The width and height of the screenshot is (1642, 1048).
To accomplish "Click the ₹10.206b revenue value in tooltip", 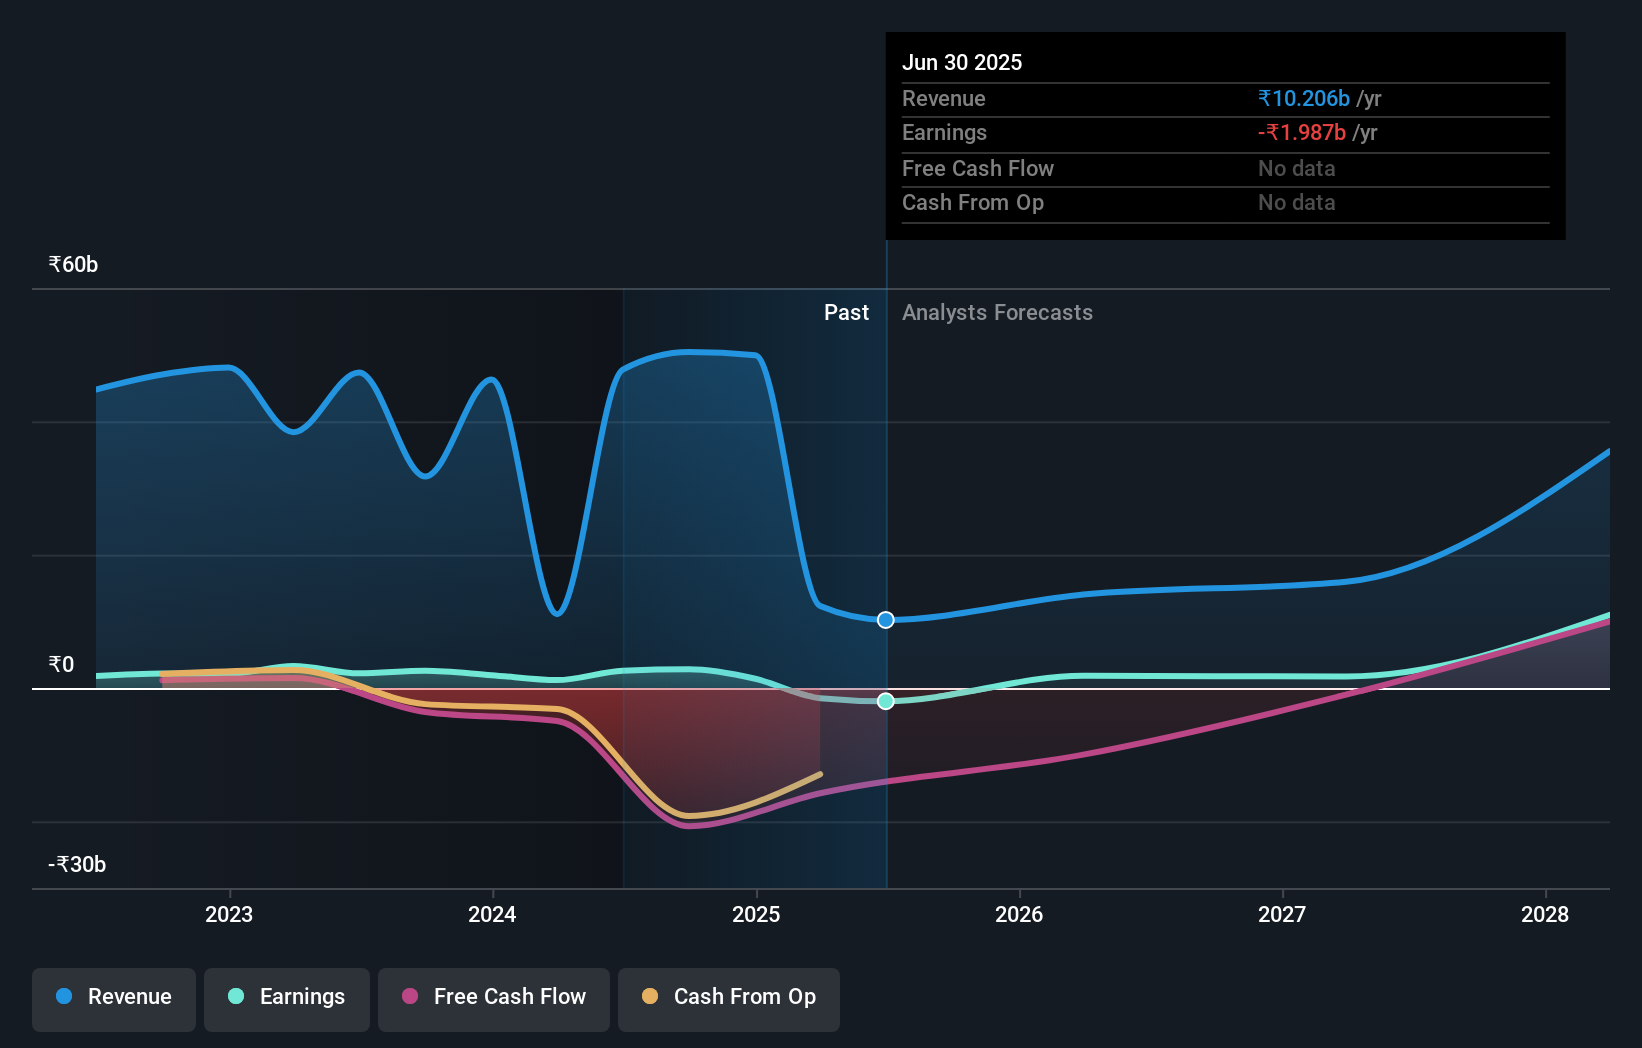I will click(x=1304, y=98).
